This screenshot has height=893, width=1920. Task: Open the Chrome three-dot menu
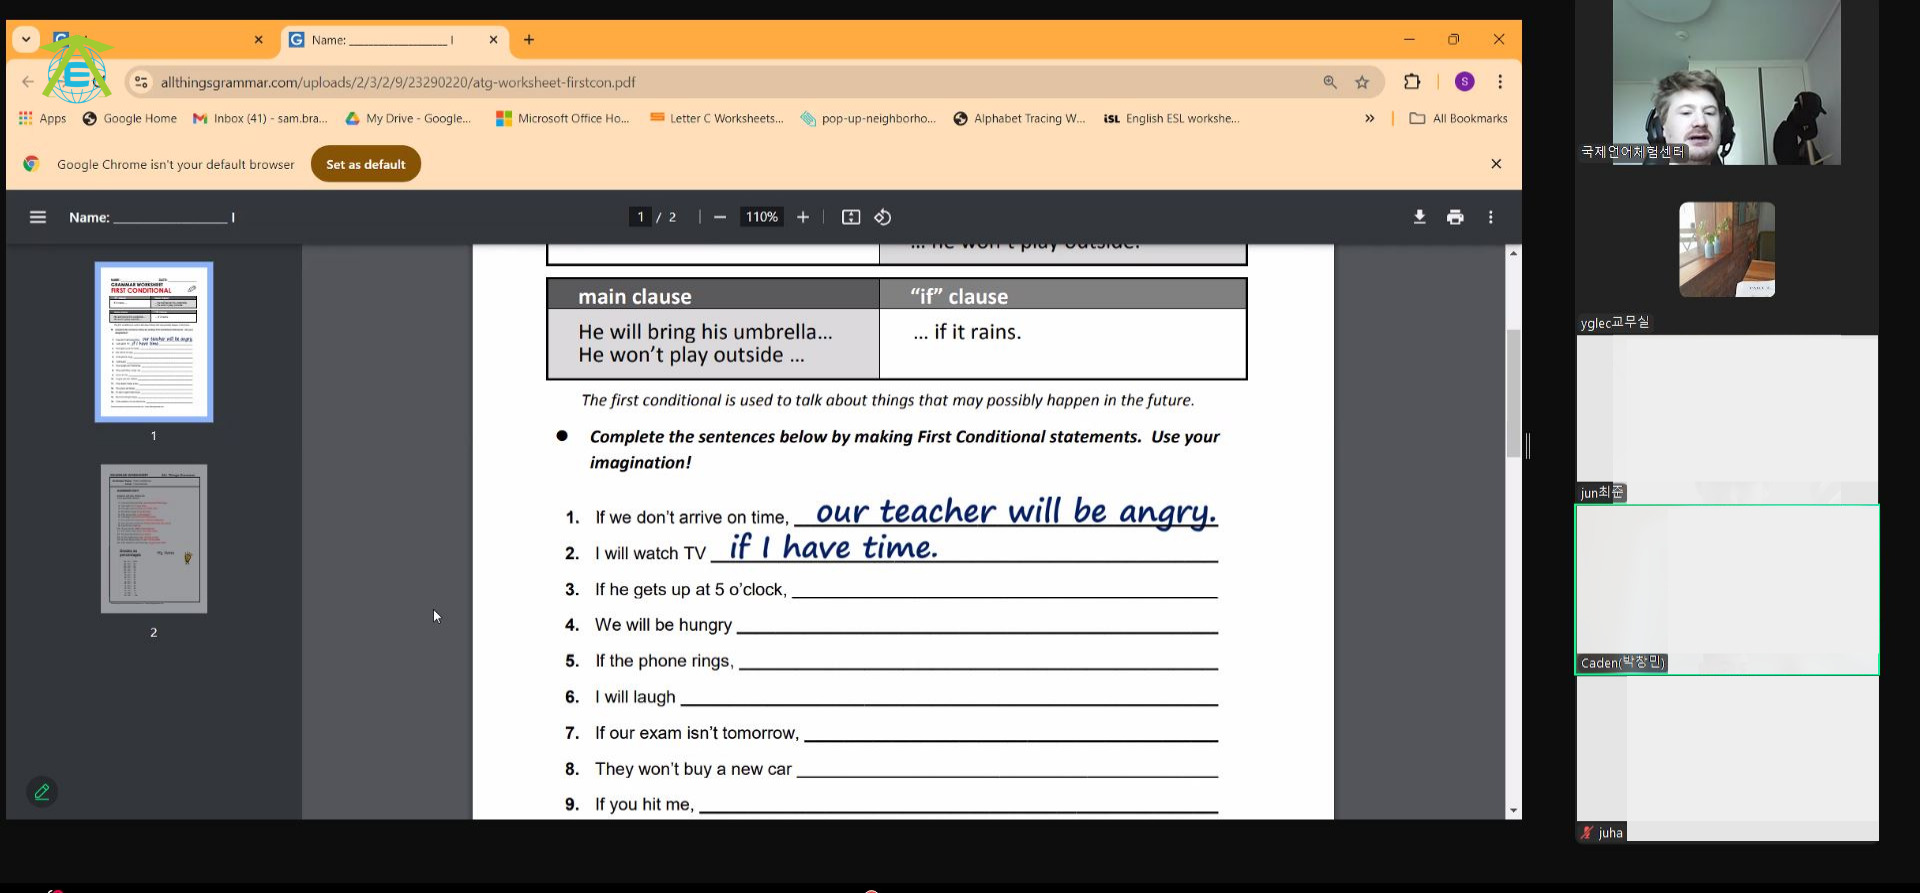1500,82
